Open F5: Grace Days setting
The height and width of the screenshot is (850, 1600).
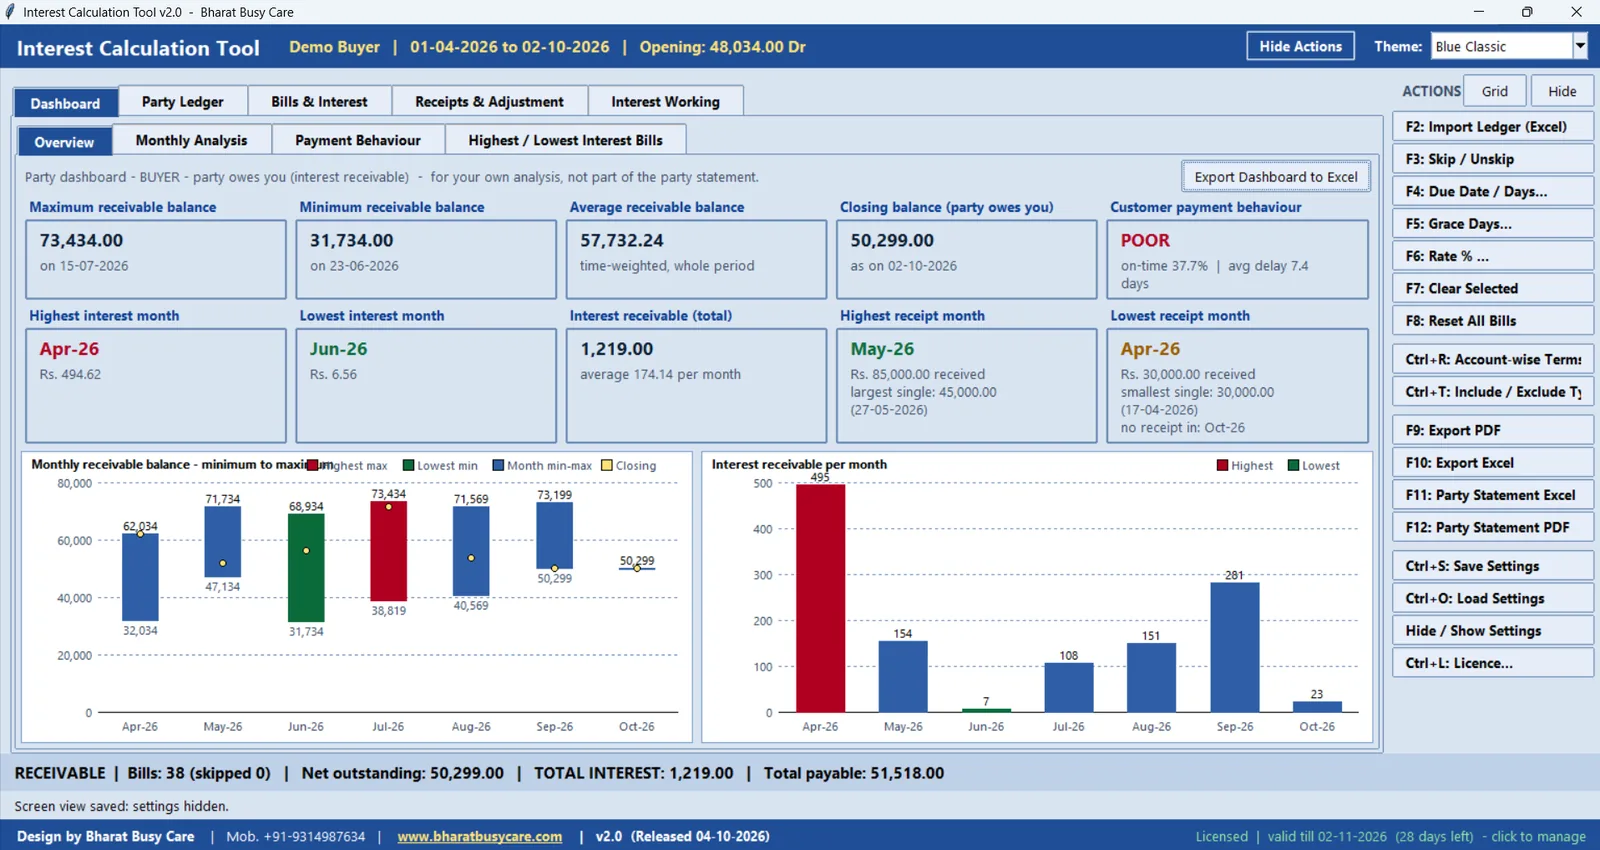pyautogui.click(x=1493, y=224)
